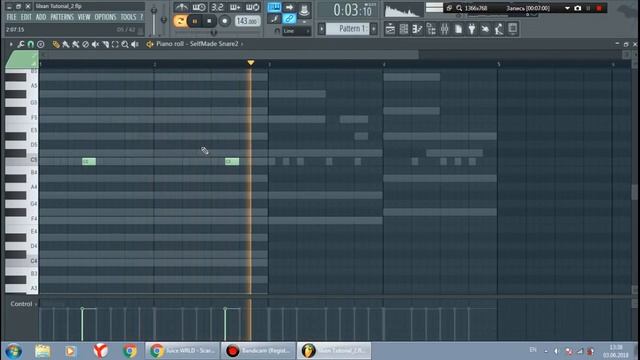Open the one-click audio recording microphone icon
640x360 pixels.
click(499, 29)
